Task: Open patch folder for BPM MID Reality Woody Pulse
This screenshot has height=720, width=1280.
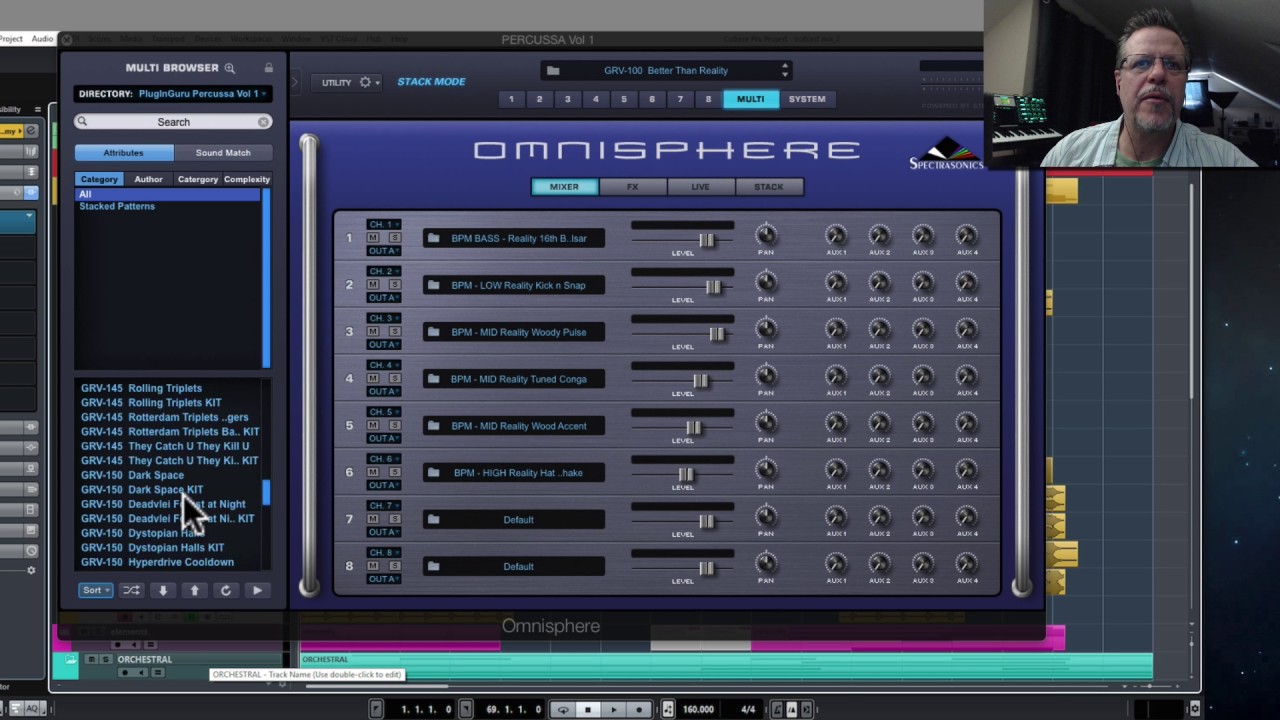Action: coord(433,333)
